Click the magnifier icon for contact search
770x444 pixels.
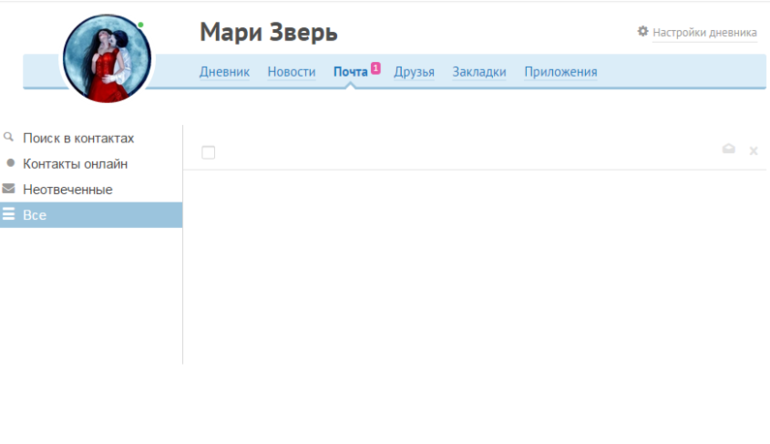pyautogui.click(x=9, y=137)
